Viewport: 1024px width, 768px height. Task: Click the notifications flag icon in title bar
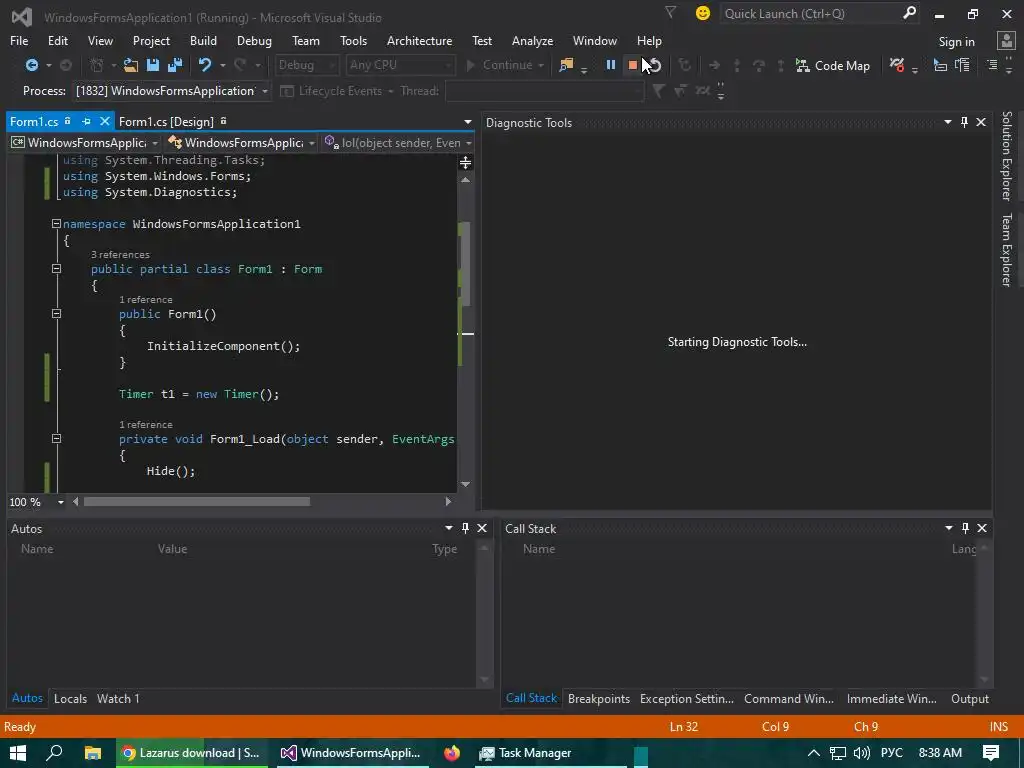(x=670, y=12)
